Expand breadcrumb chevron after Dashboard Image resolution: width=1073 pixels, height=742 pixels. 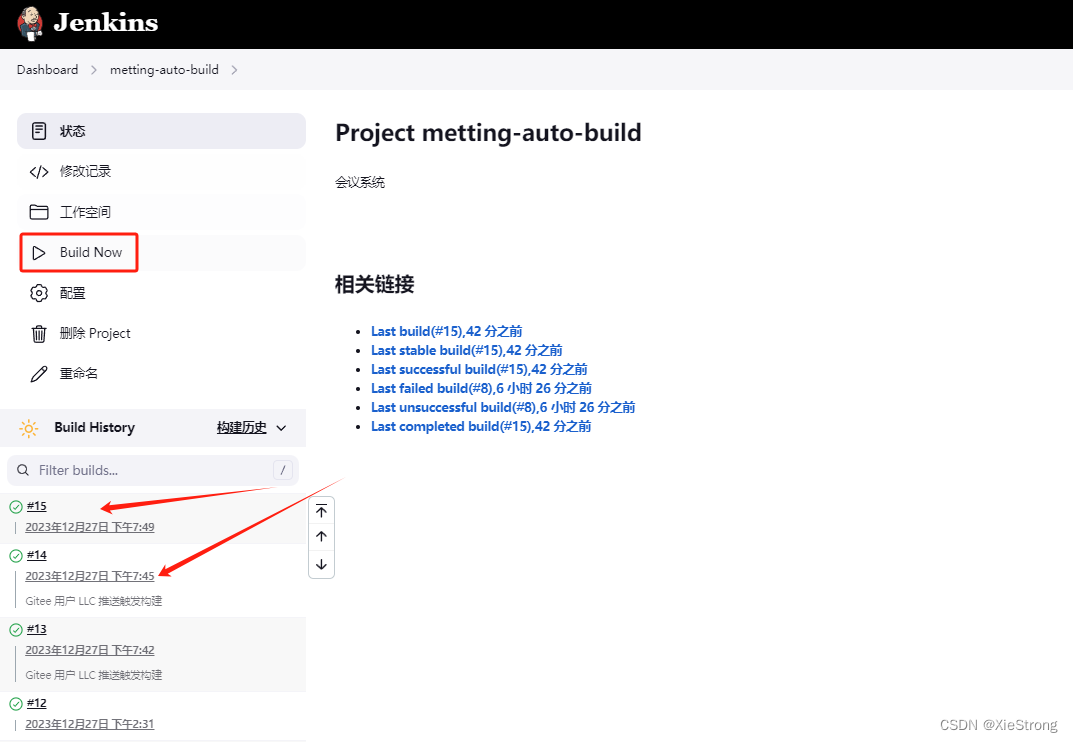coord(94,70)
